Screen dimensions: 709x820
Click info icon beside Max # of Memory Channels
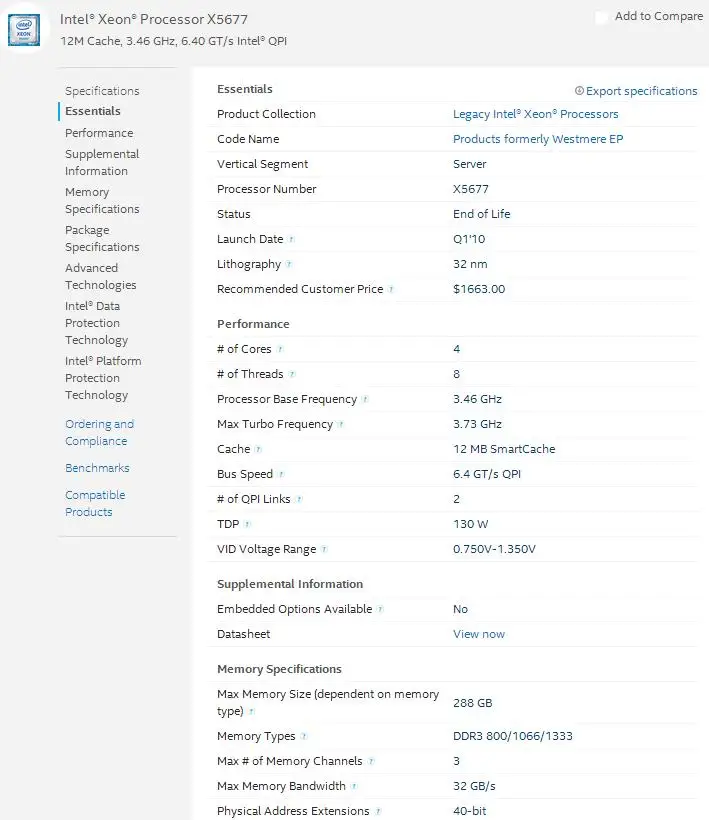pos(371,761)
